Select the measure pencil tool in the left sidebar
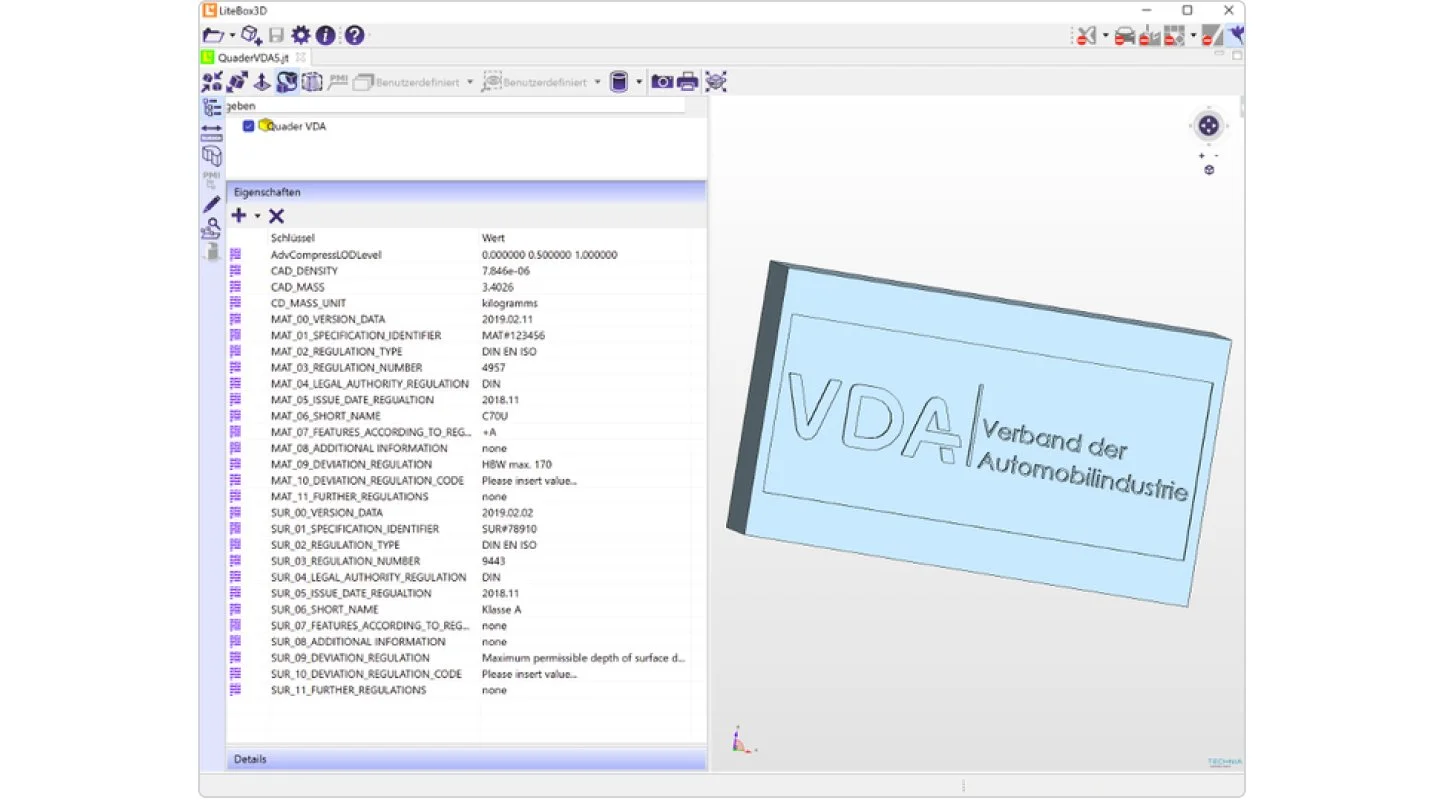This screenshot has height=800, width=1440. click(x=210, y=204)
